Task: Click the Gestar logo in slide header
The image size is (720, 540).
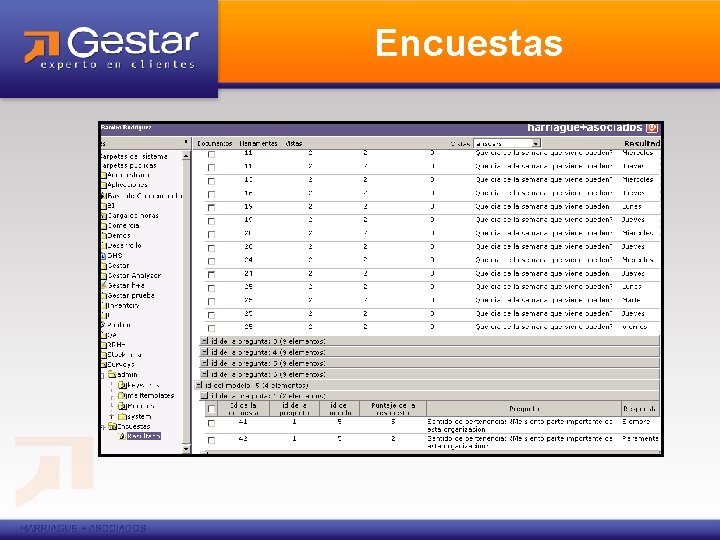Action: (x=112, y=48)
